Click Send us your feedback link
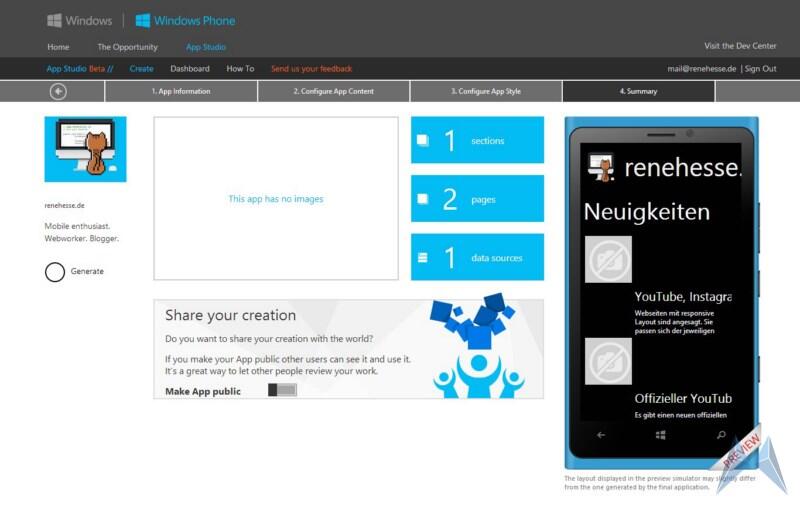Viewport: 800px width, 507px height. [x=311, y=69]
